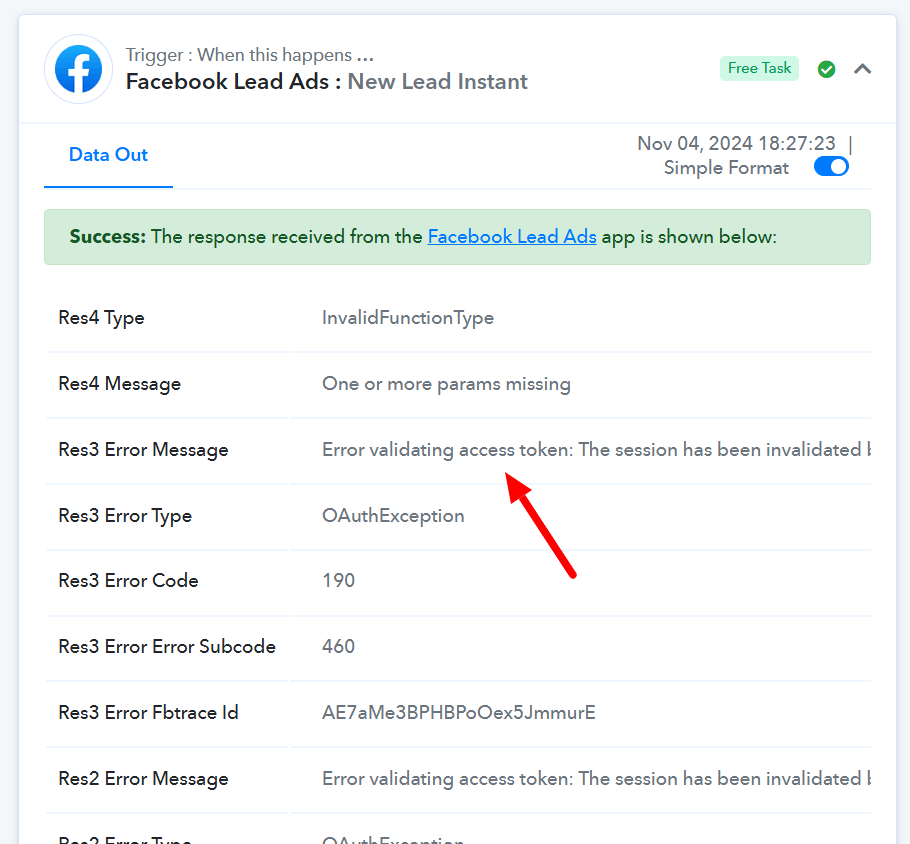Click the Res2 Error Message value text
The width and height of the screenshot is (910, 844).
(x=596, y=779)
